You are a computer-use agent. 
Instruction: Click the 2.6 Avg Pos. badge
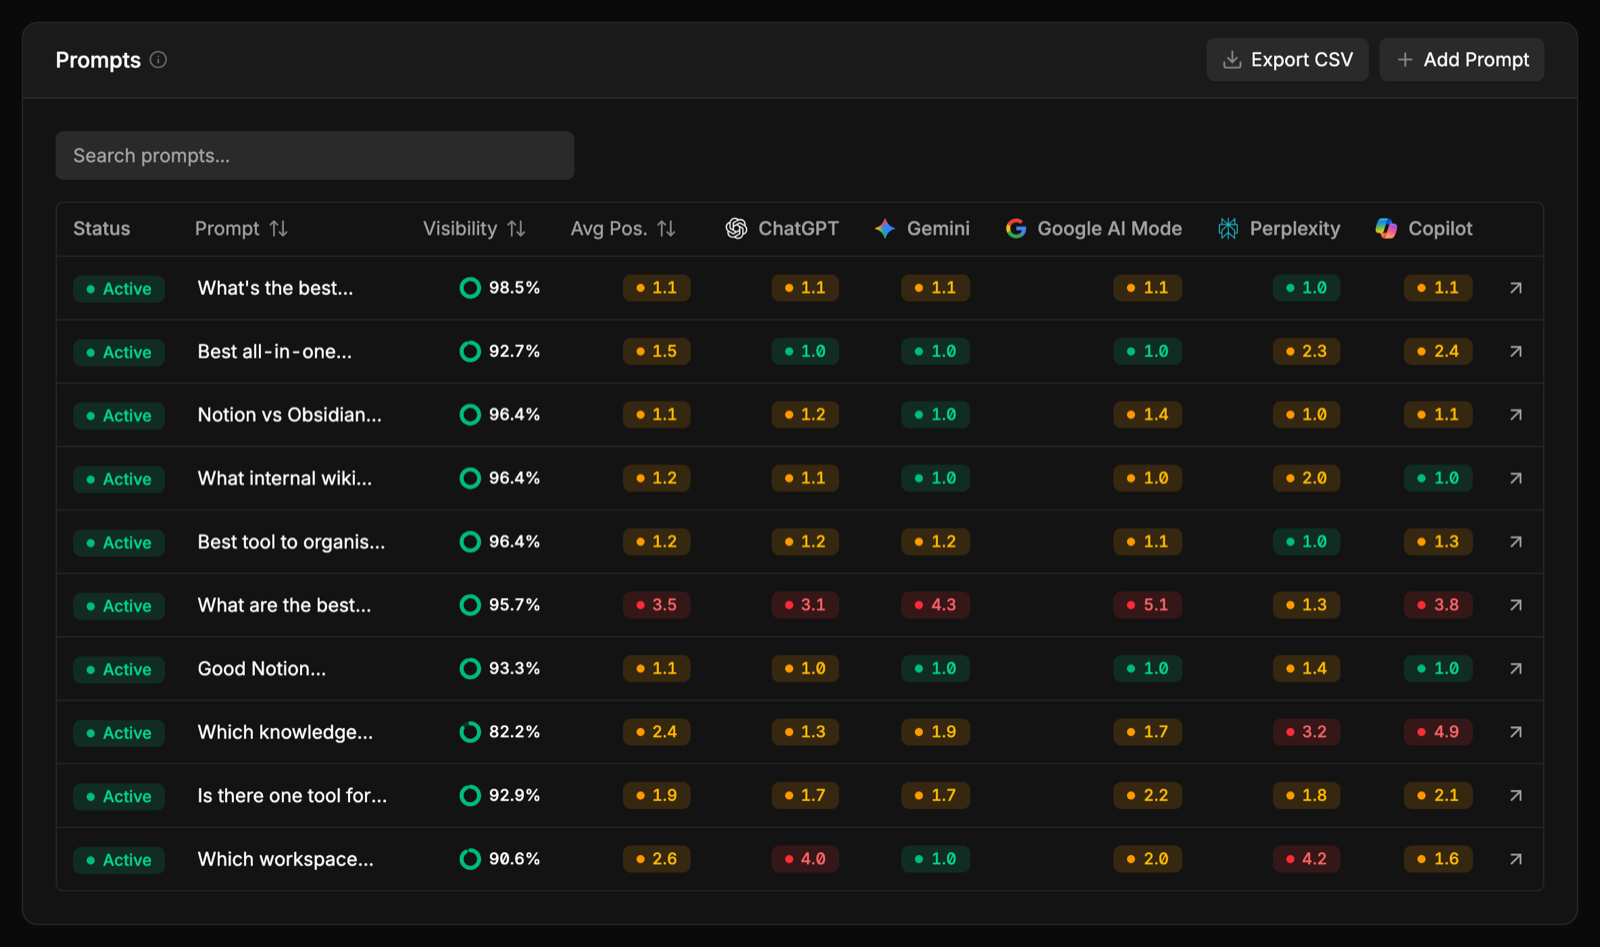coord(656,859)
